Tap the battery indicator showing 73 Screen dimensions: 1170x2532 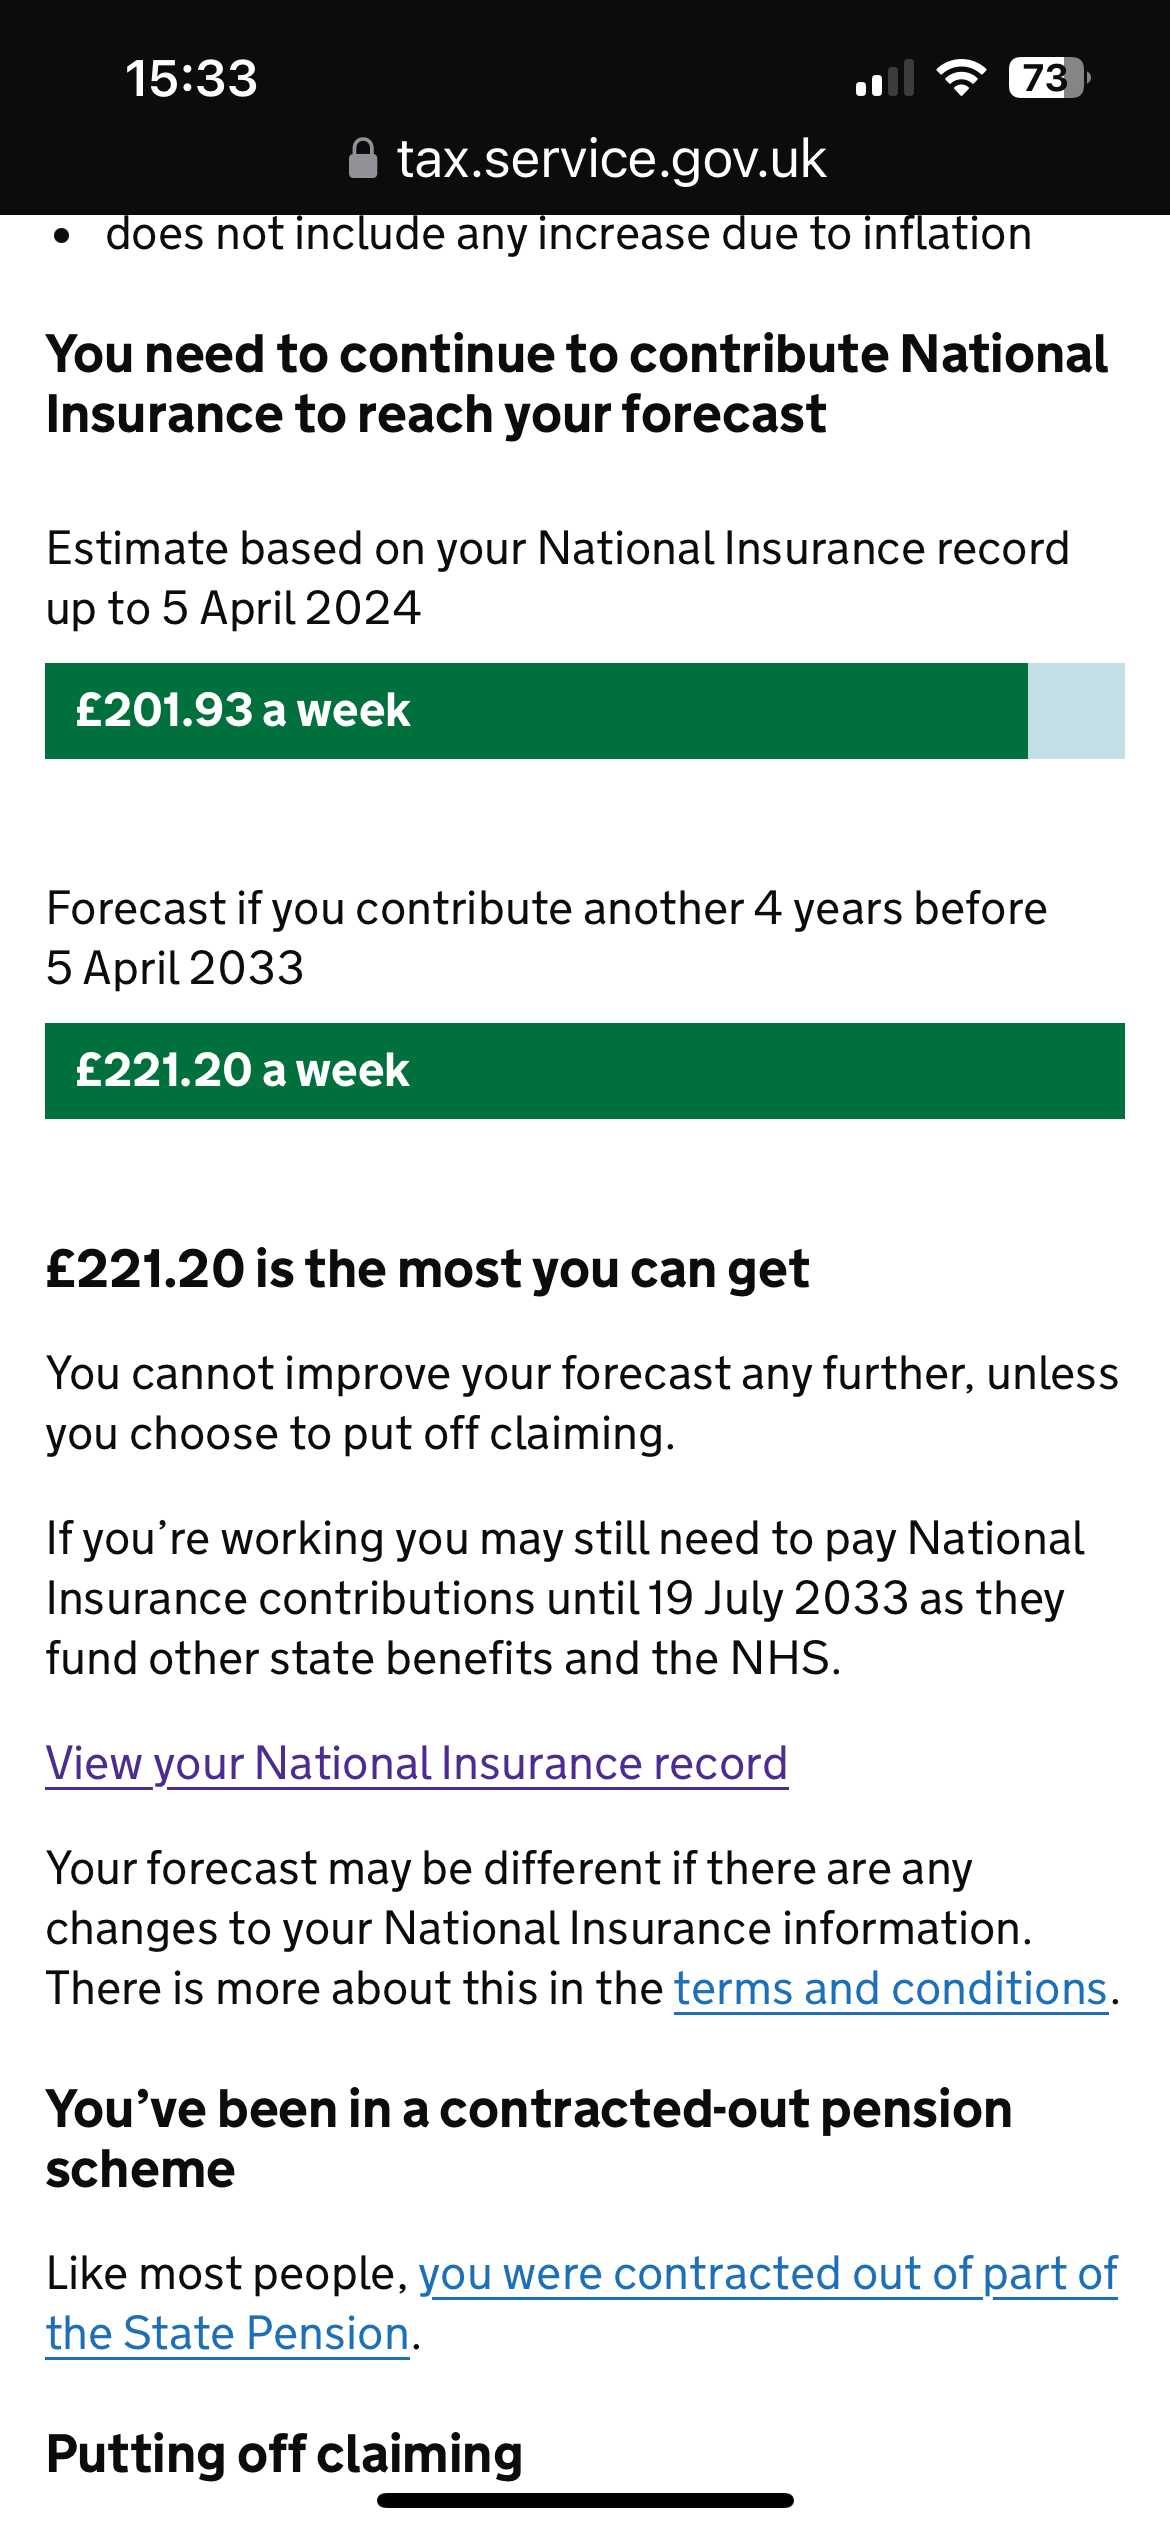tap(1049, 78)
